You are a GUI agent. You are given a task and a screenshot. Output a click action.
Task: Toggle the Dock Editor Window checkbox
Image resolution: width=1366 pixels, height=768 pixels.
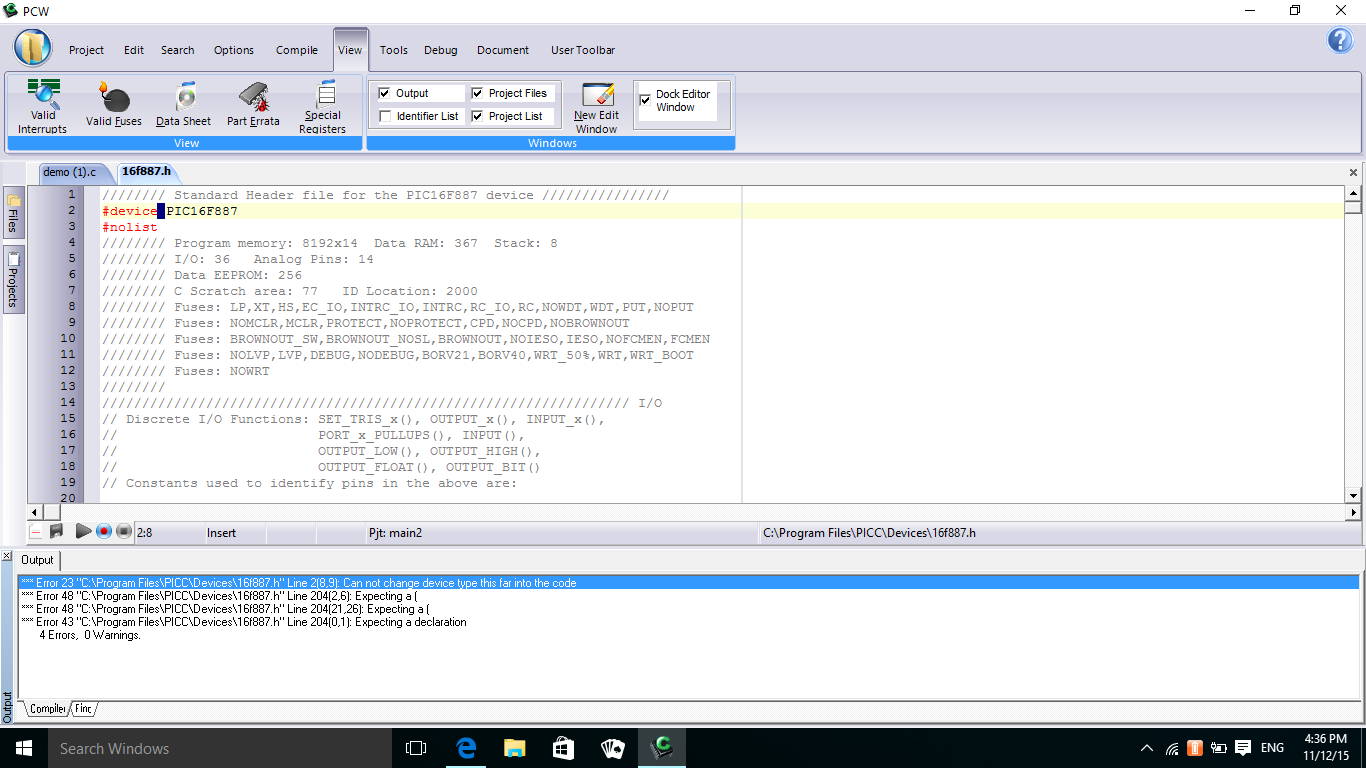(645, 100)
